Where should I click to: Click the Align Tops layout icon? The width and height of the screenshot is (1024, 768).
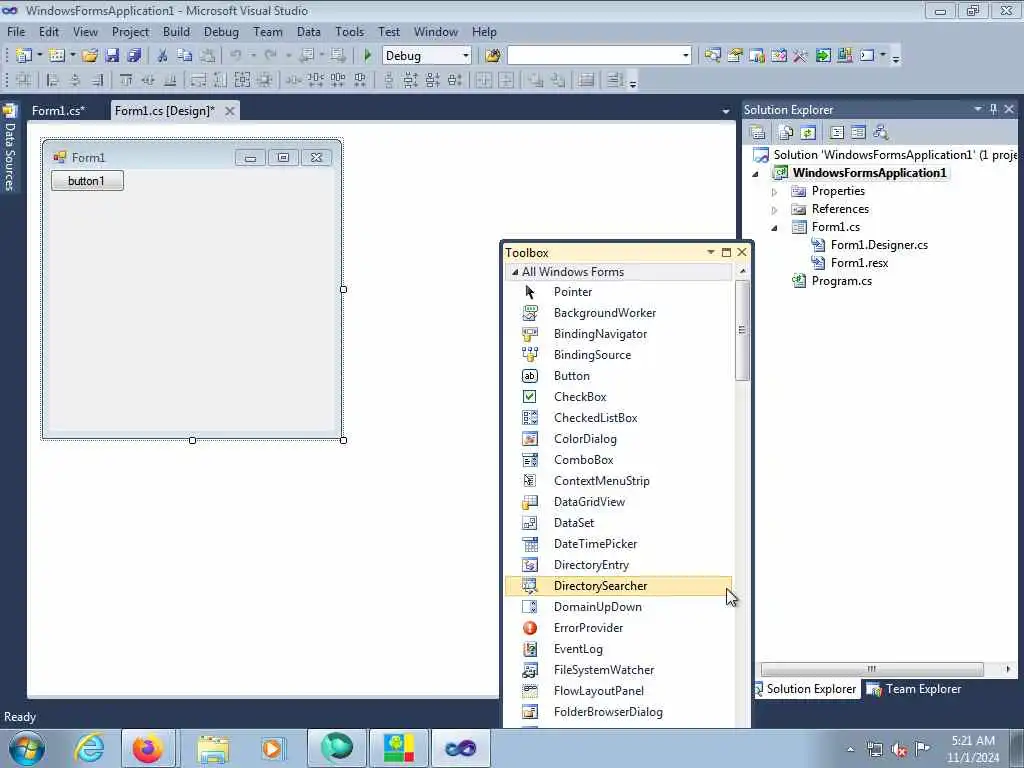[x=126, y=80]
